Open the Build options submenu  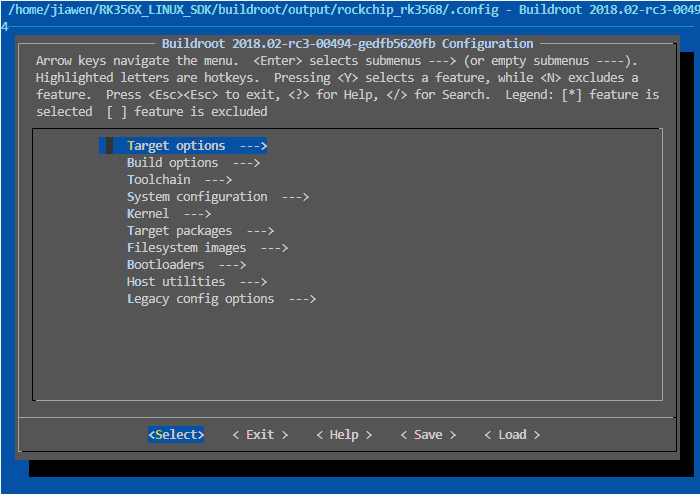[193, 162]
